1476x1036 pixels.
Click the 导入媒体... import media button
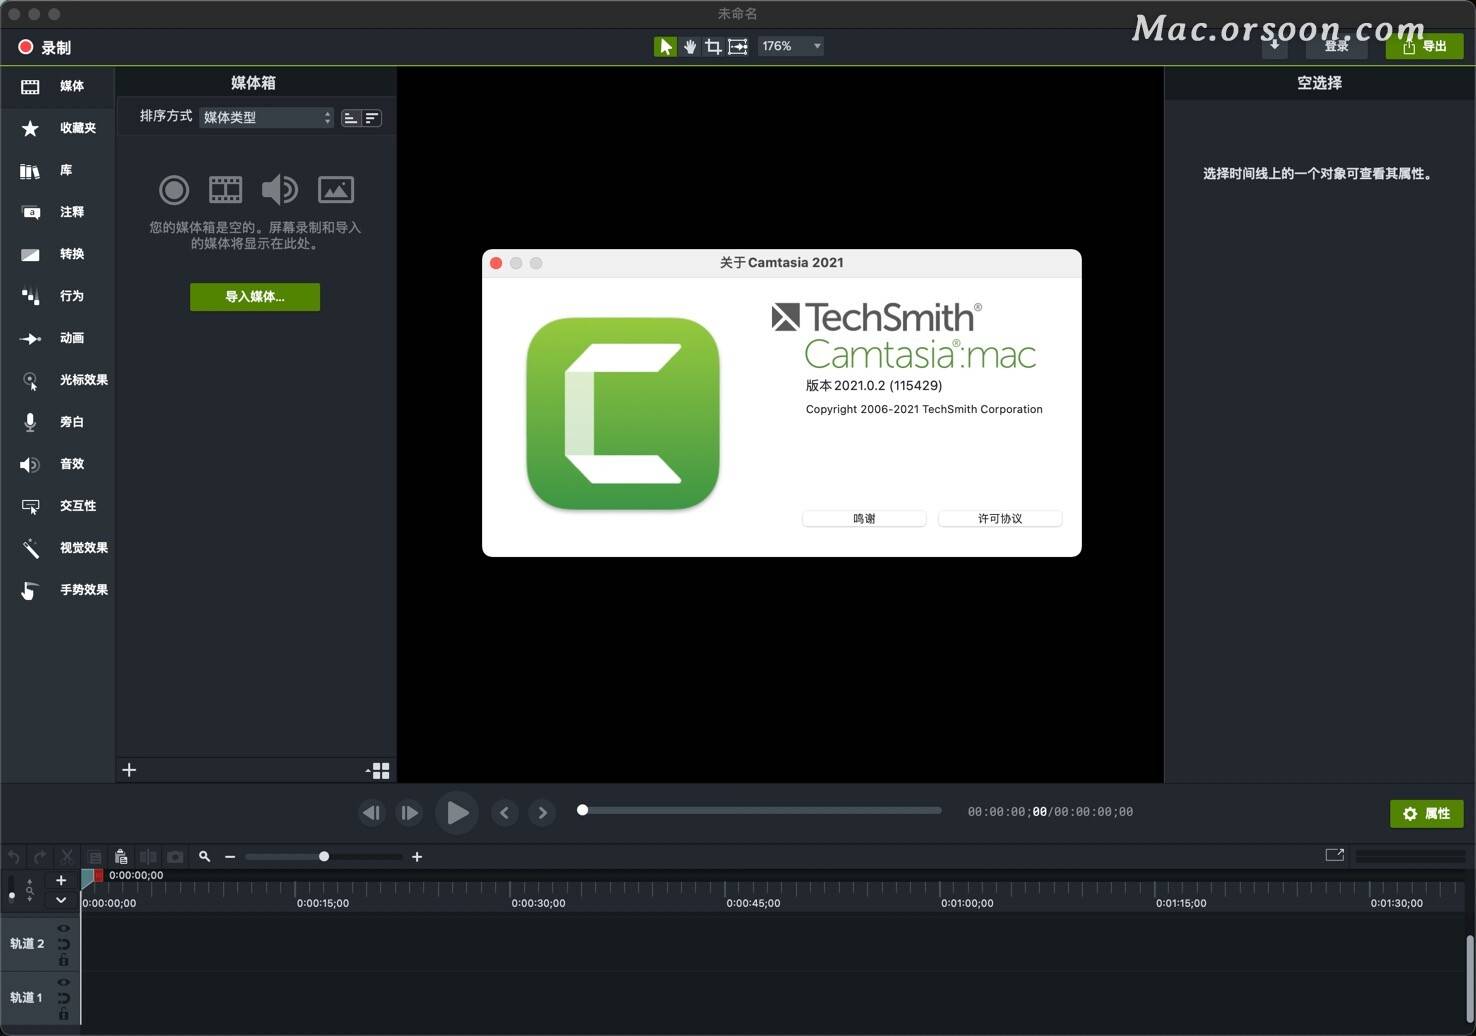pyautogui.click(x=255, y=297)
